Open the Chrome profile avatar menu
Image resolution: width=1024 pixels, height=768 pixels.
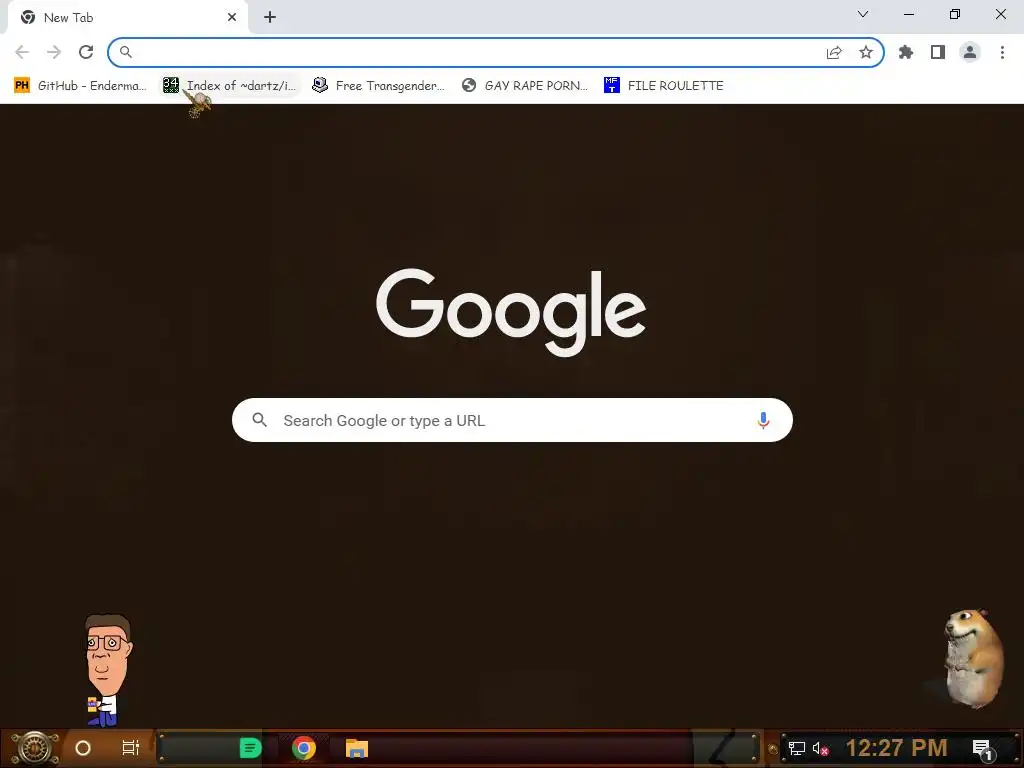tap(970, 52)
